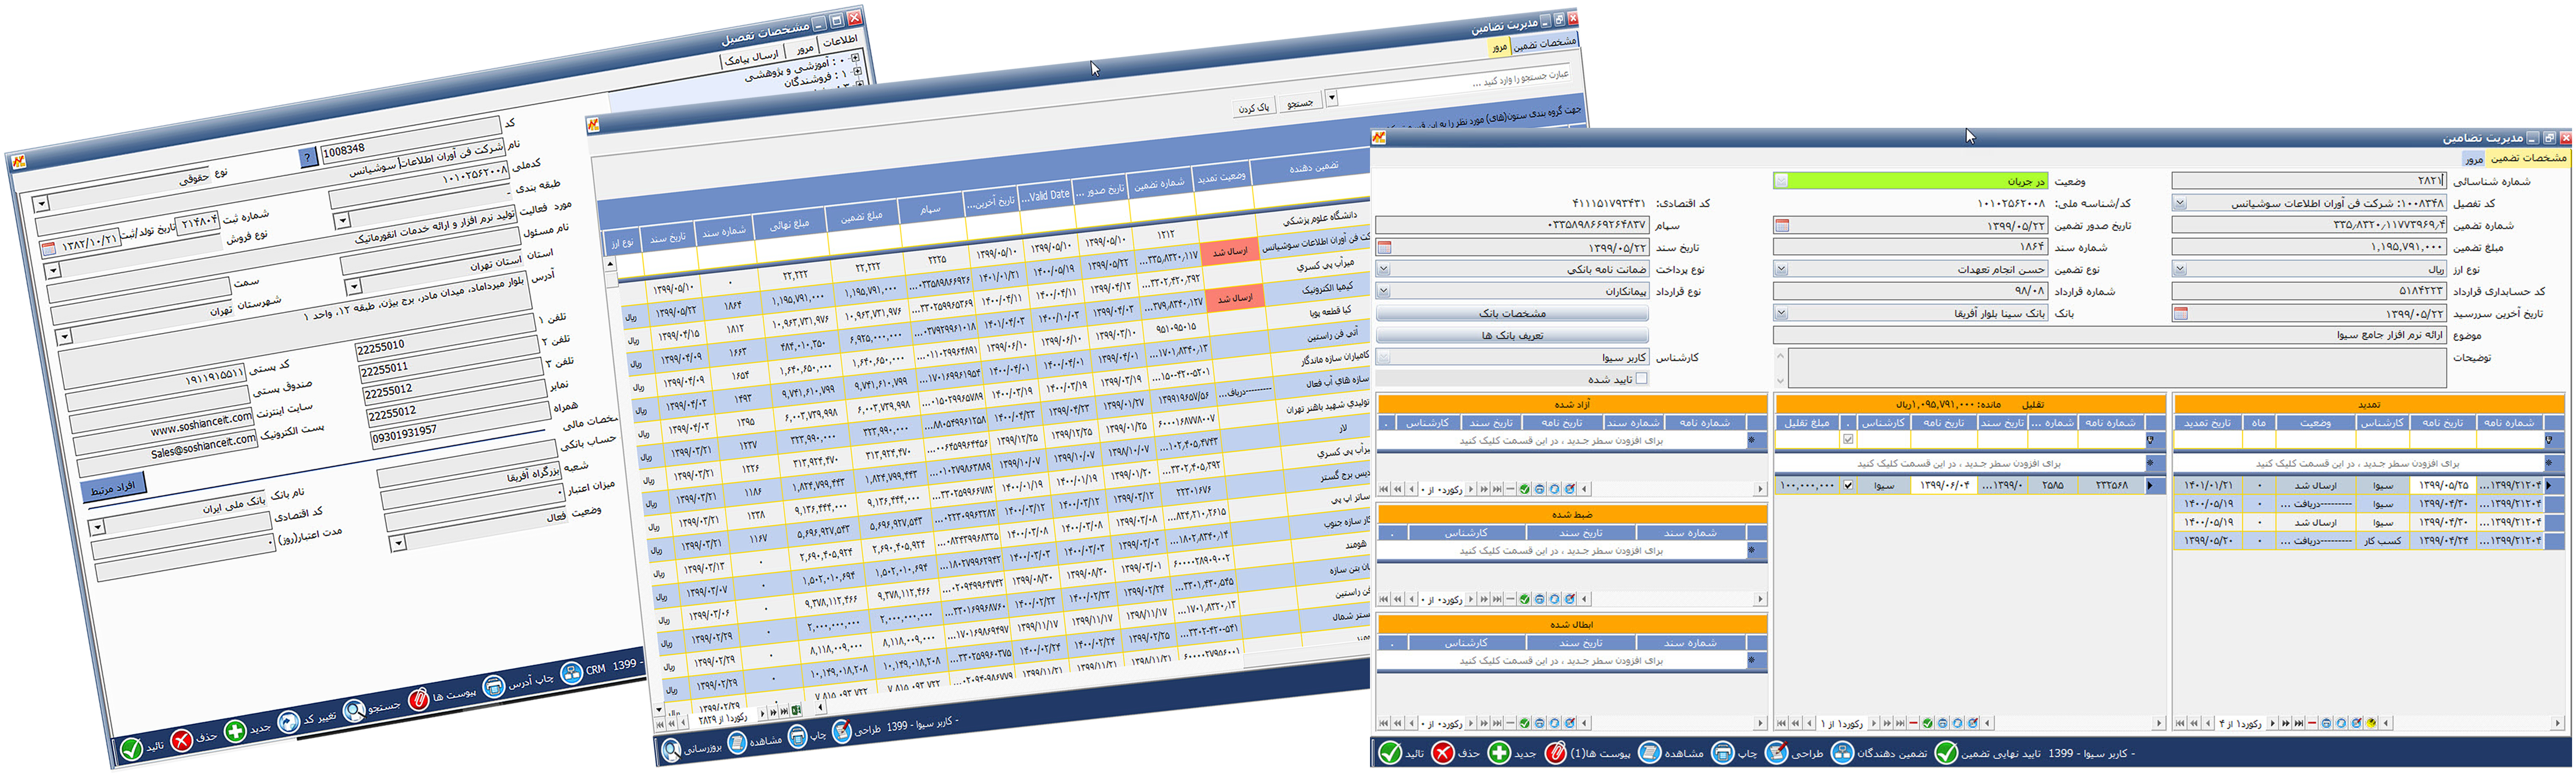Click چاپ آدرس print address icon
Image resolution: width=2576 pixels, height=773 pixels.
494,686
